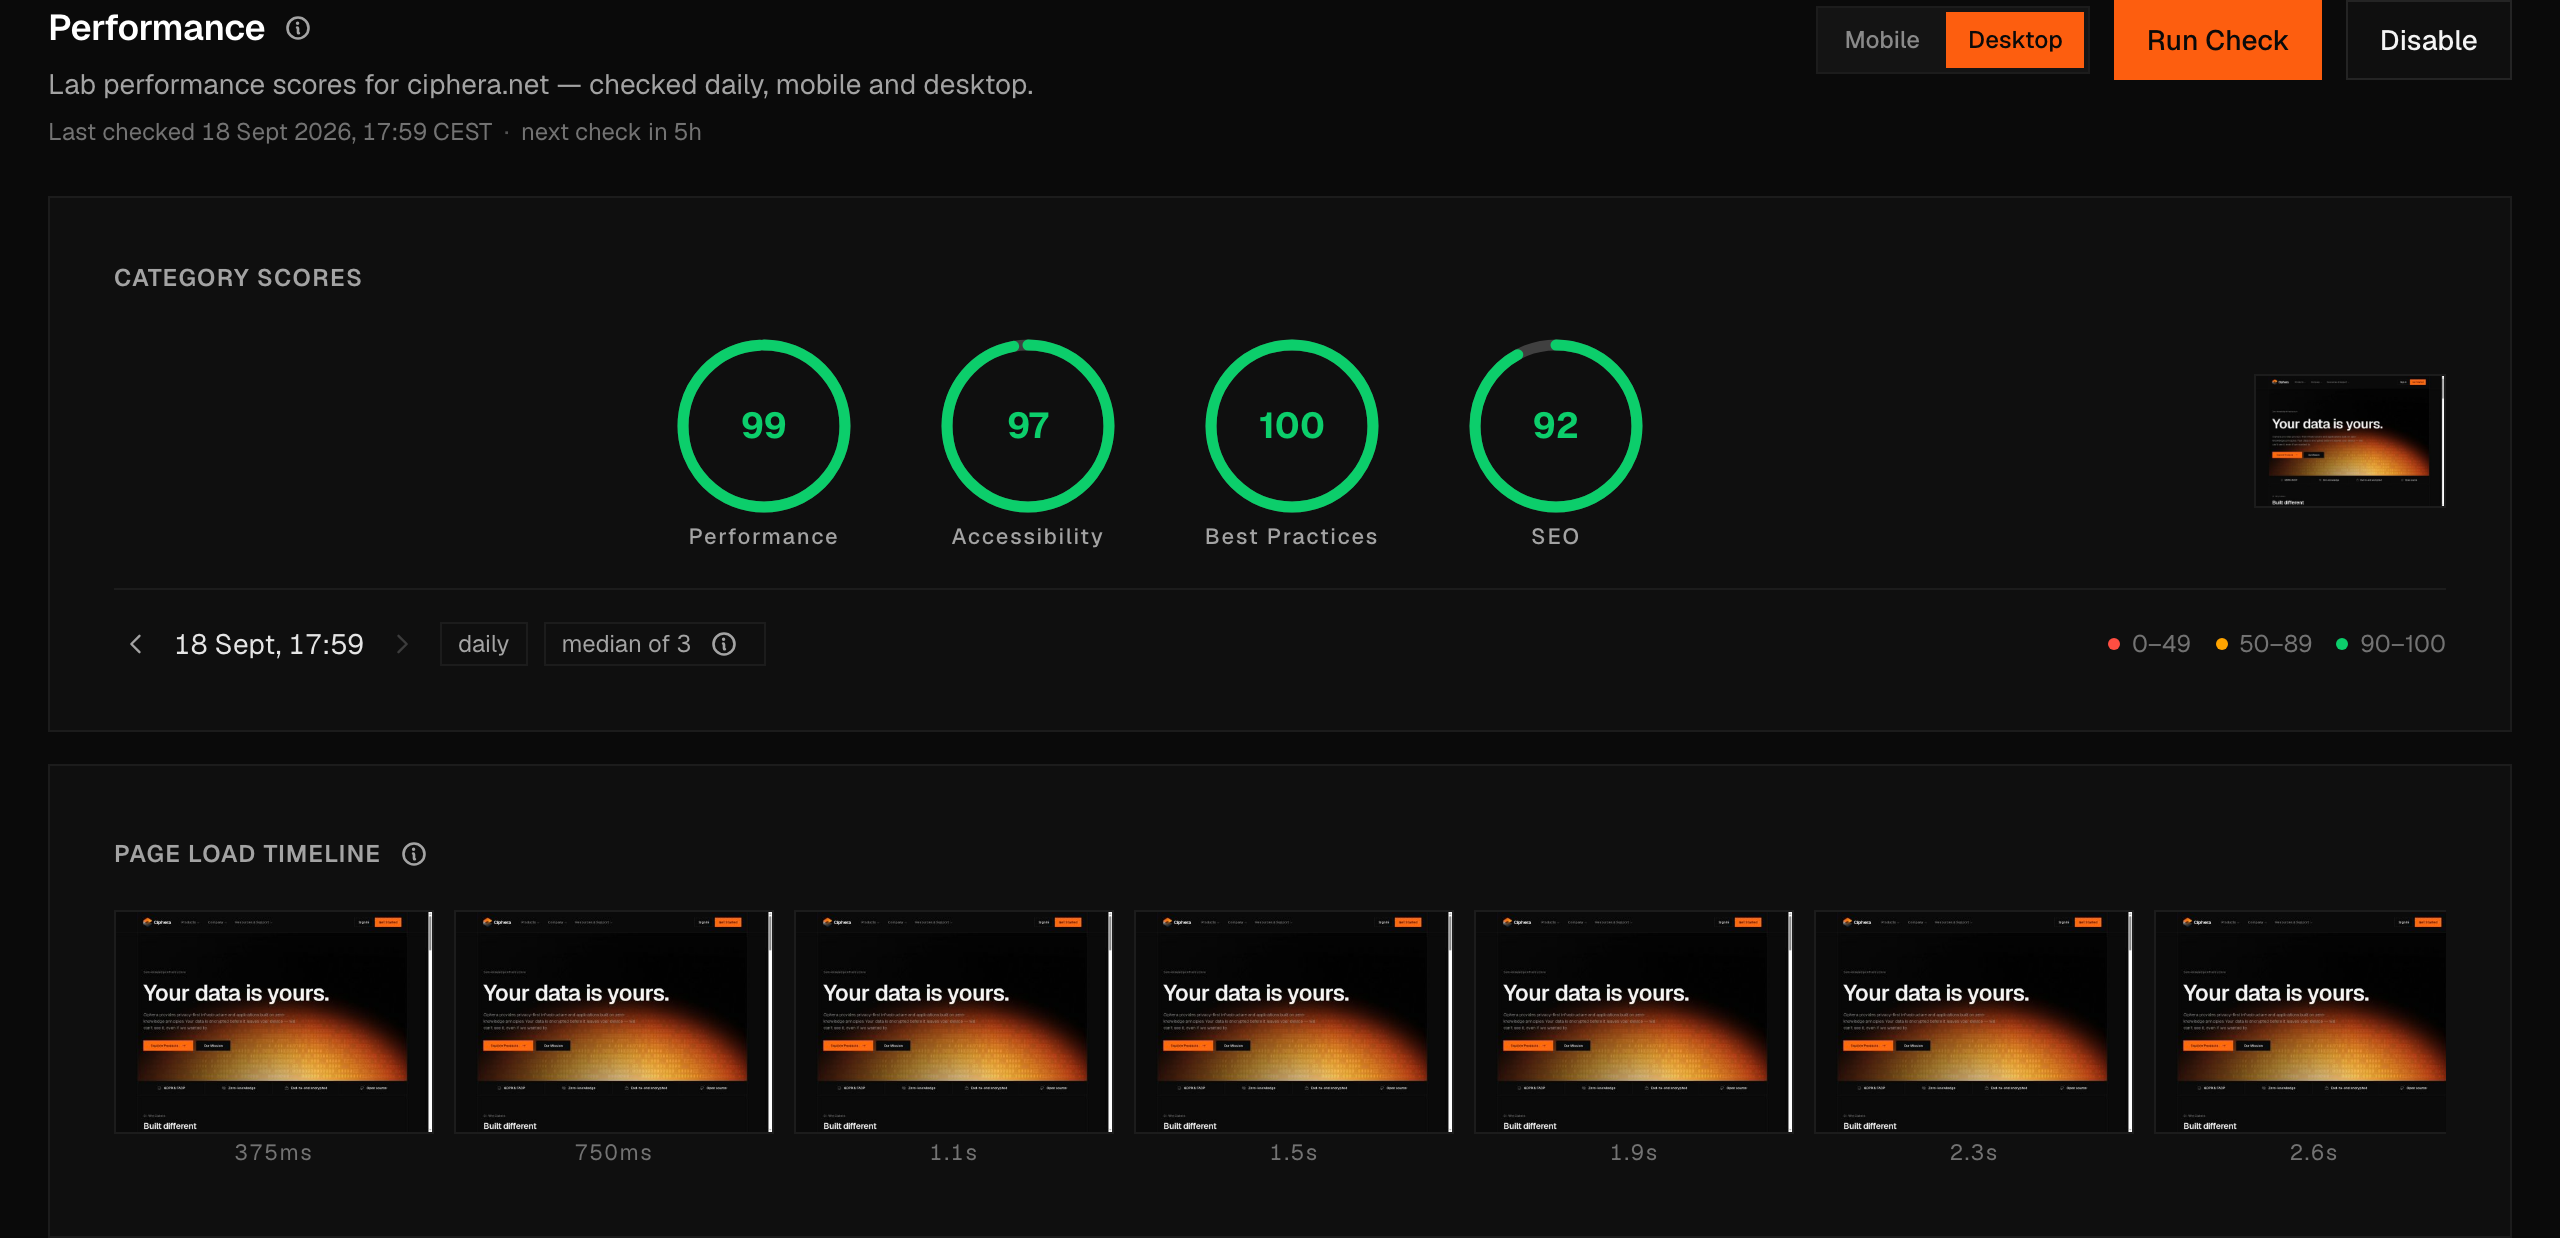The image size is (2560, 1238).
Task: Click the red 0–49 legend entry
Action: pos(2149,644)
